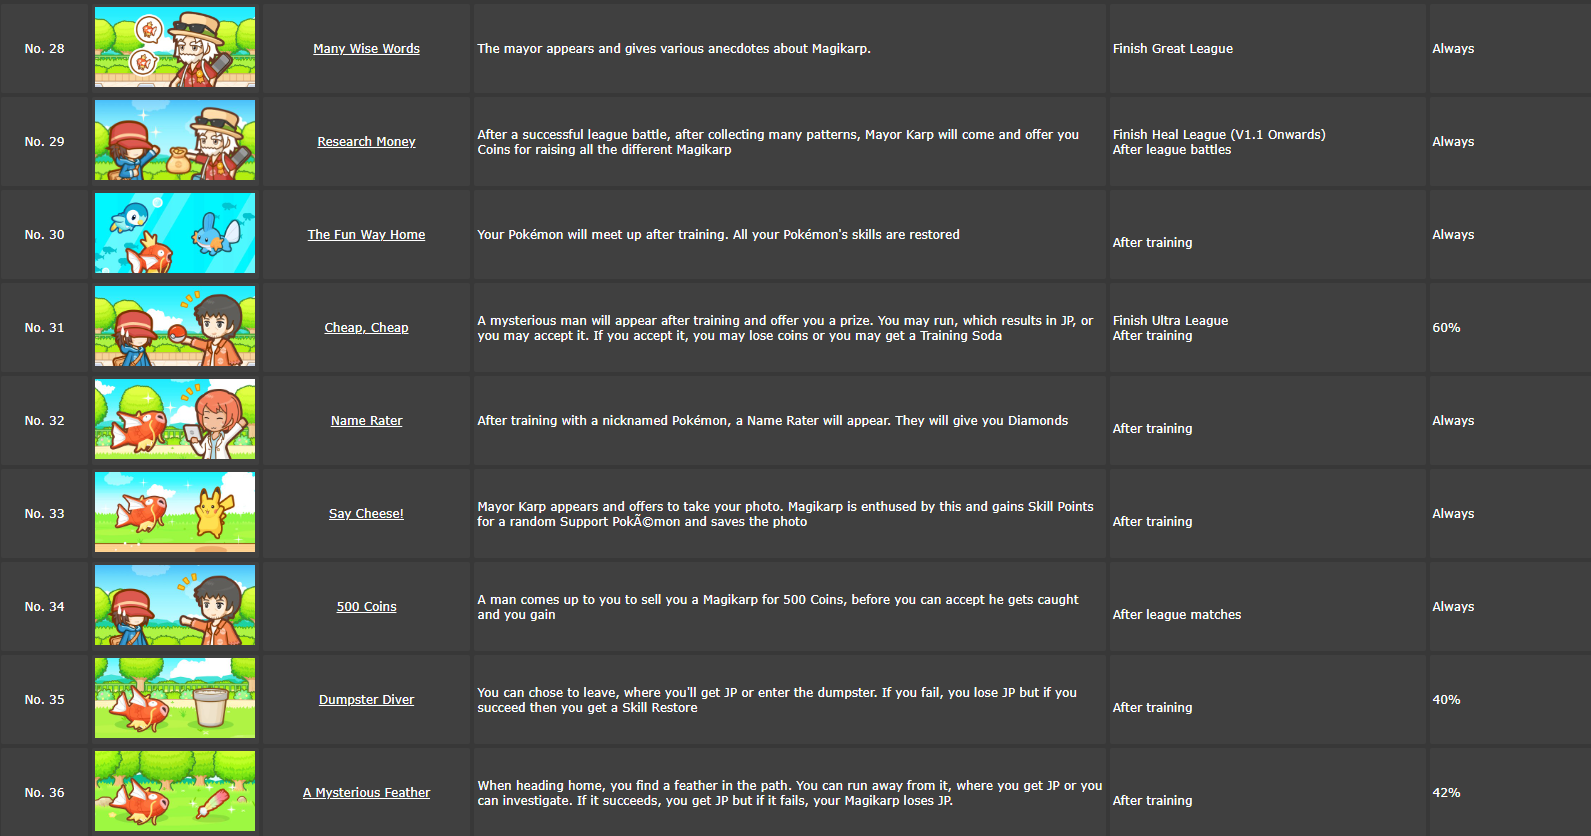Viewport: 1591px width, 836px height.
Task: Open the Cheap, Cheap event link
Action: tap(366, 327)
